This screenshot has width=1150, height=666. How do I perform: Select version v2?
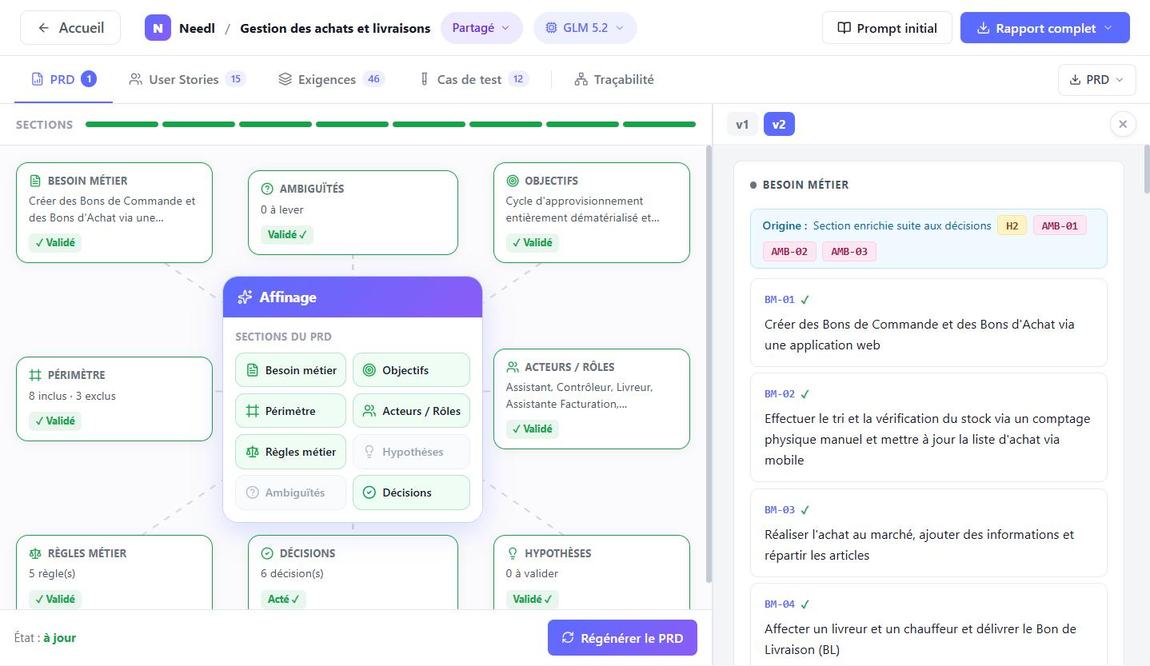point(779,124)
